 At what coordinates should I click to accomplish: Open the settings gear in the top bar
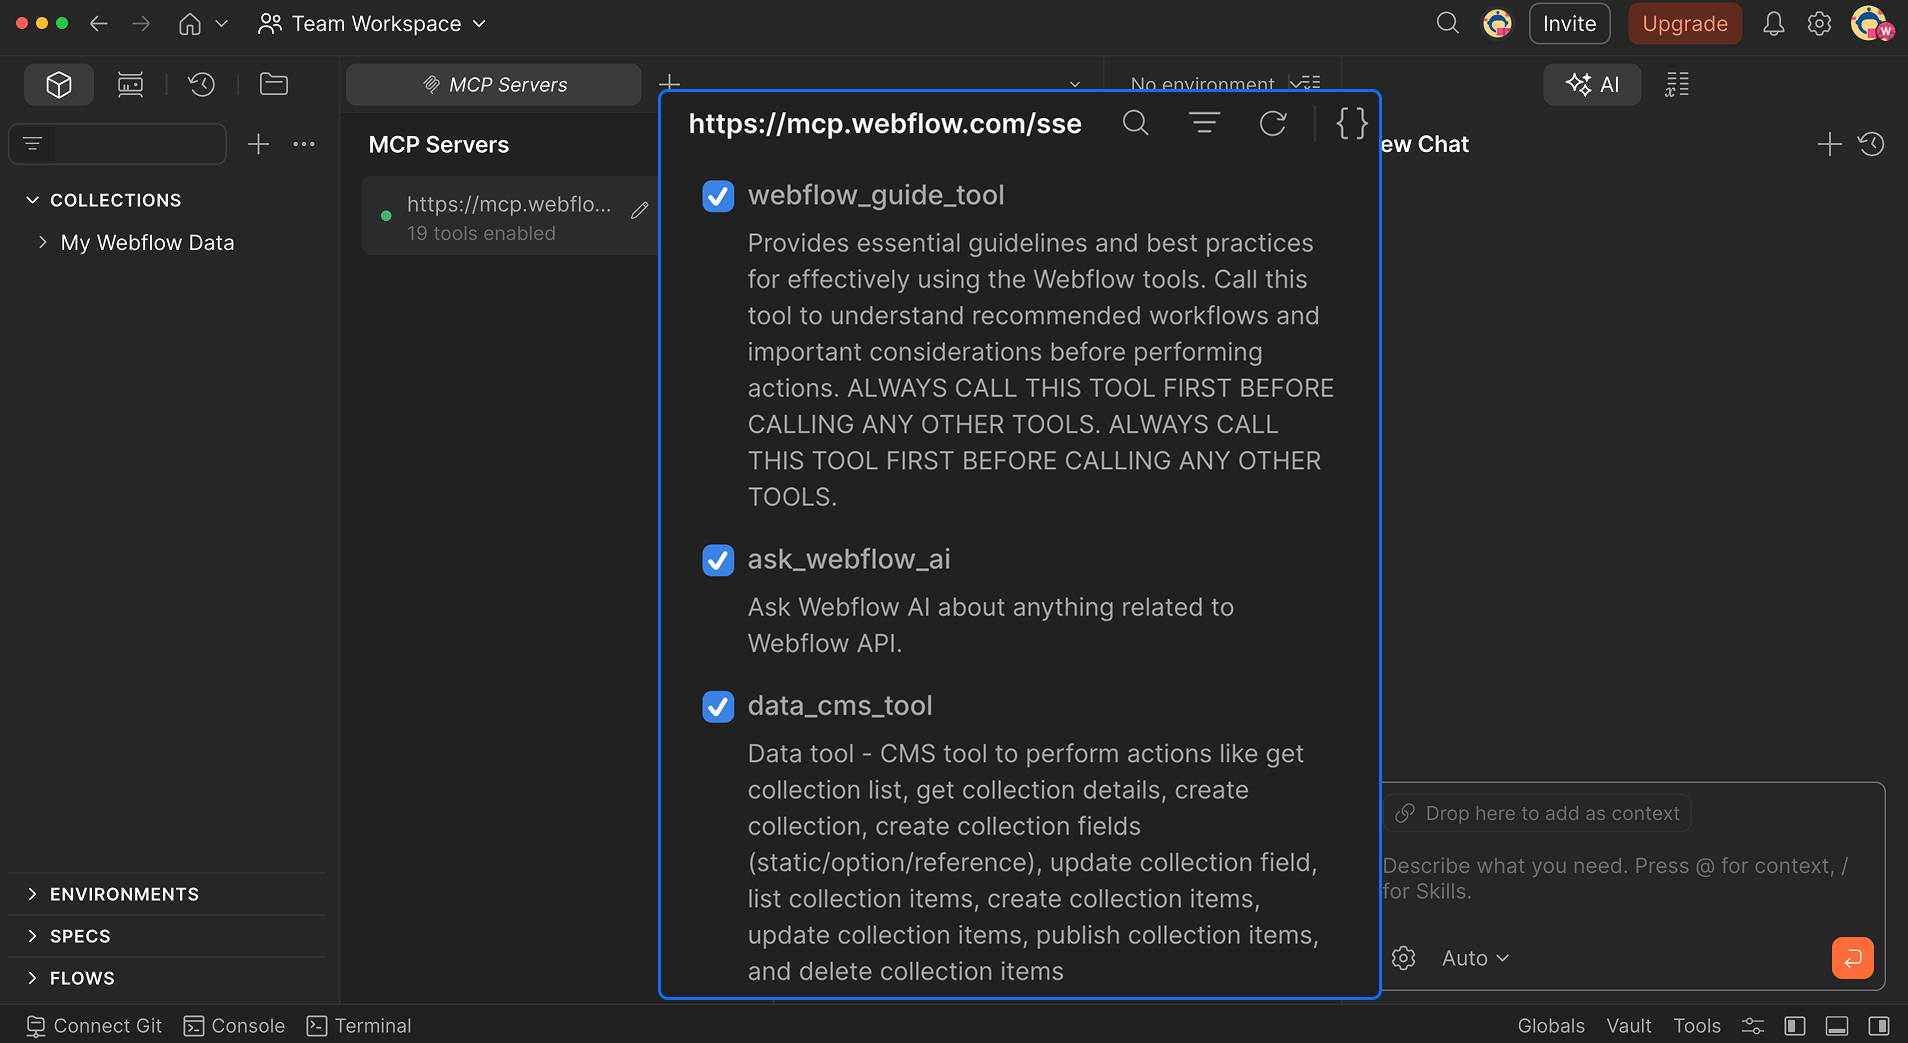tap(1819, 24)
